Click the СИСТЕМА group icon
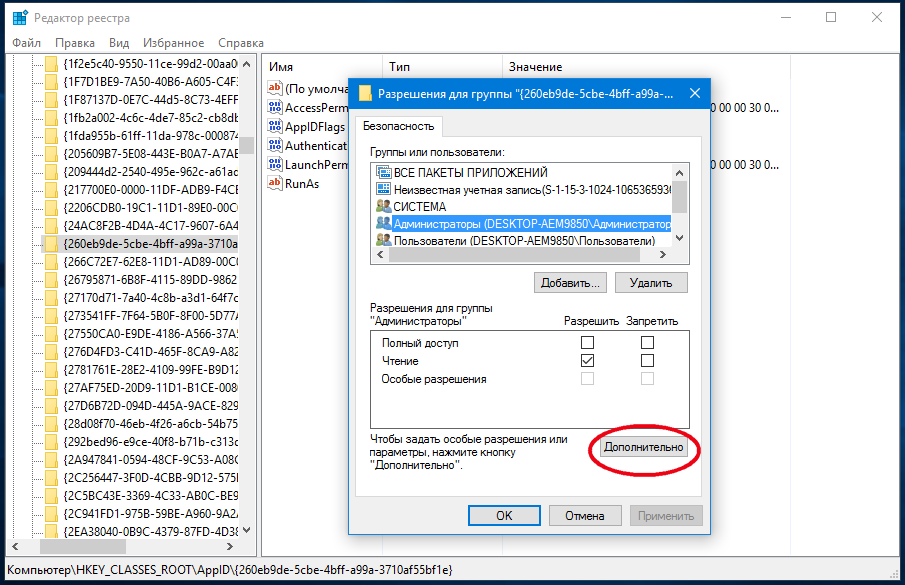905x585 pixels. 382,206
